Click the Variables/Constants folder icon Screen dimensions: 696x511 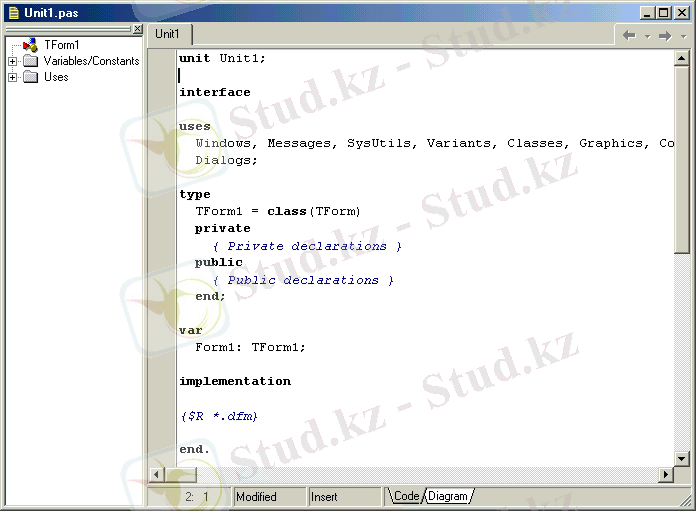(x=30, y=61)
